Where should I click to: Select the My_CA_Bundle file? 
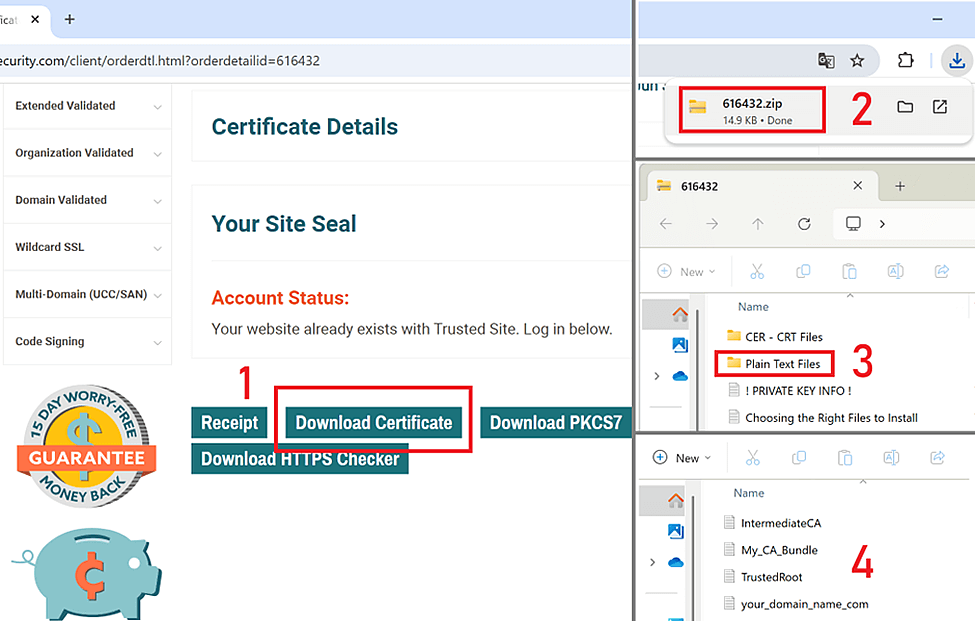(x=778, y=550)
